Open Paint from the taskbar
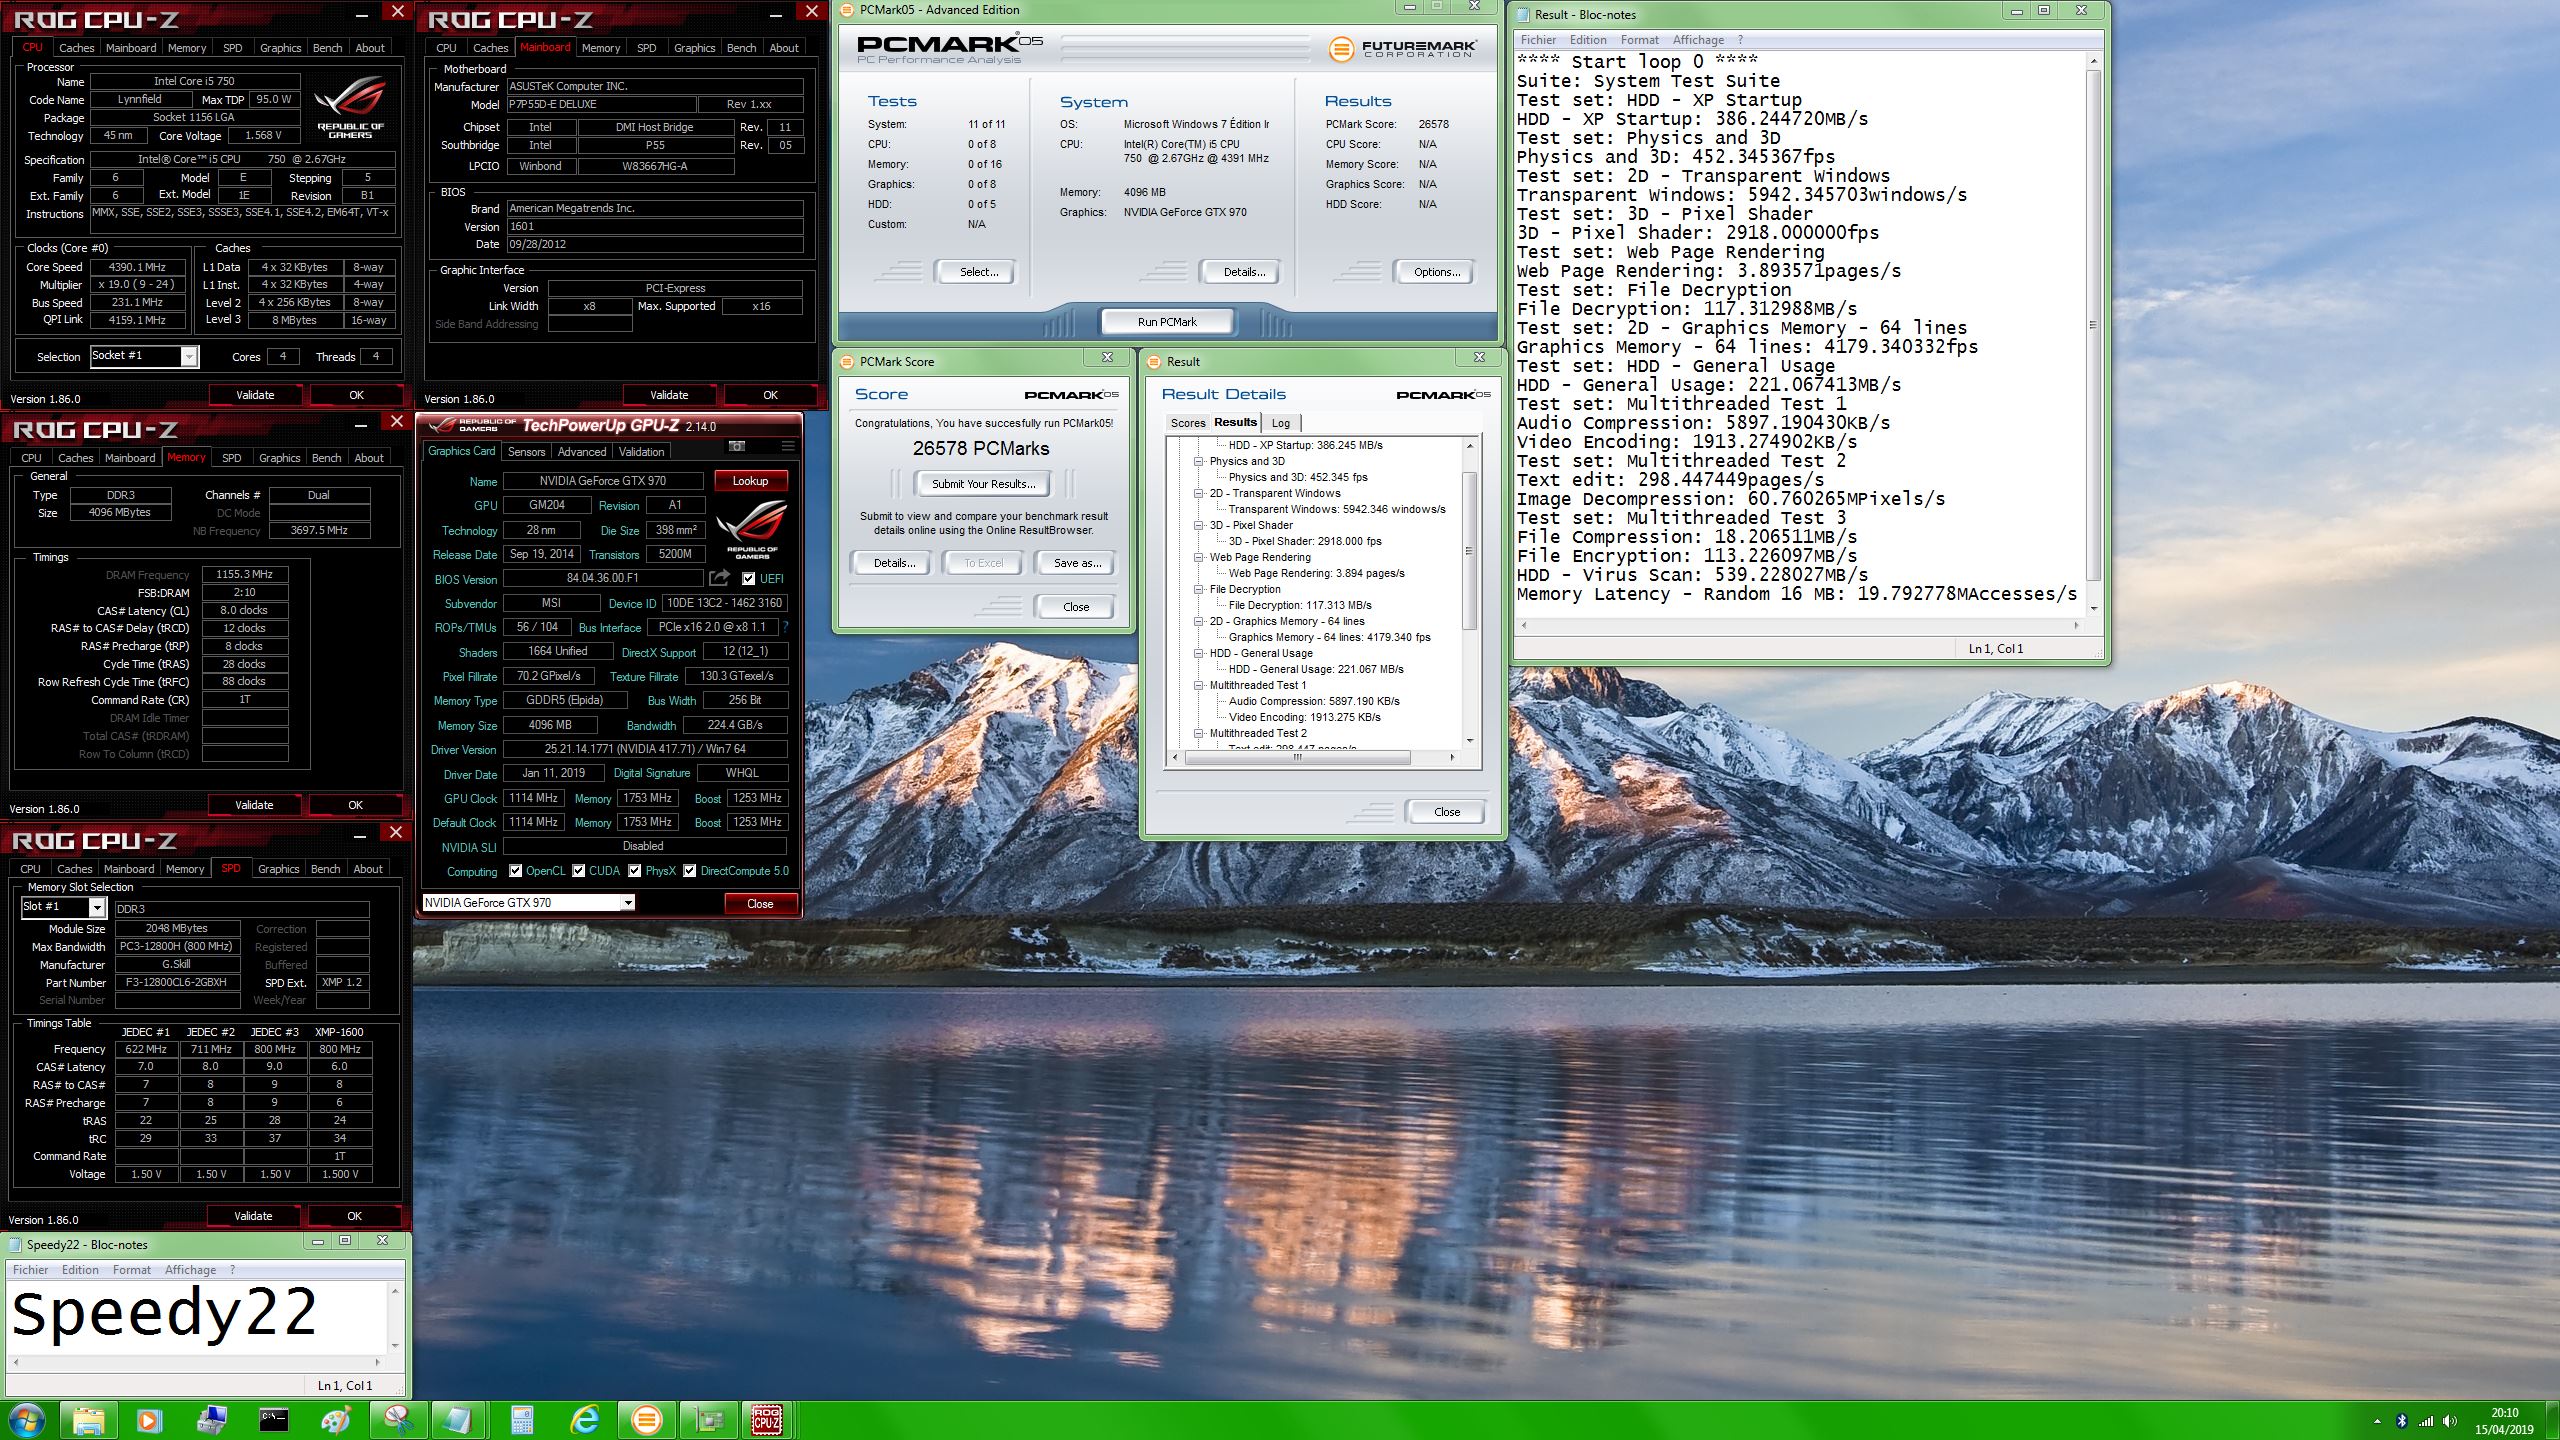This screenshot has height=1440, width=2560. click(x=335, y=1420)
